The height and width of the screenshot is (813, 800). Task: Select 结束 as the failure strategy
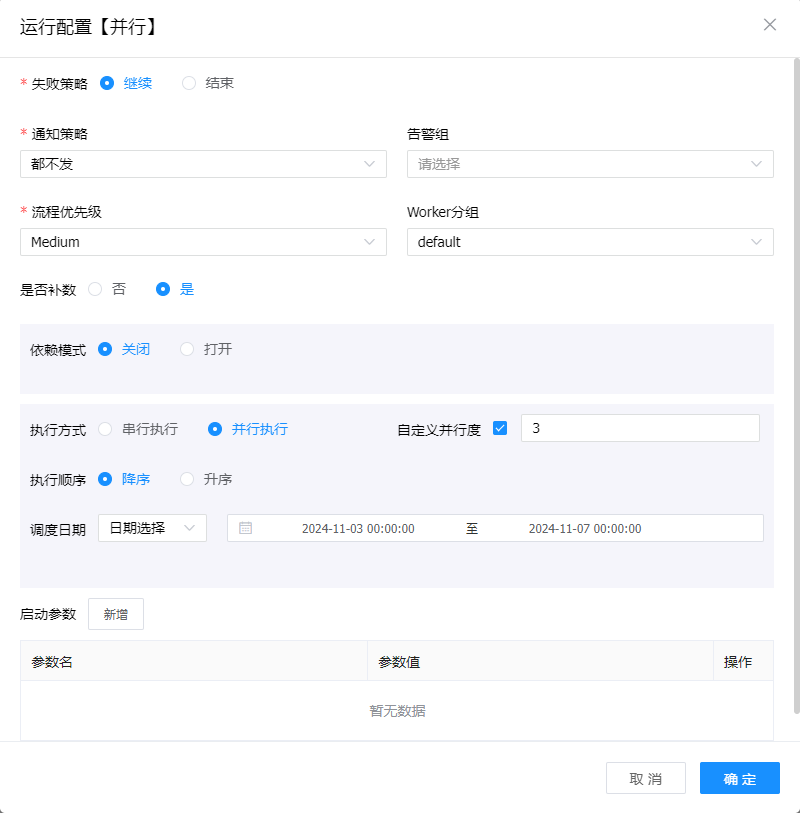pyautogui.click(x=189, y=83)
